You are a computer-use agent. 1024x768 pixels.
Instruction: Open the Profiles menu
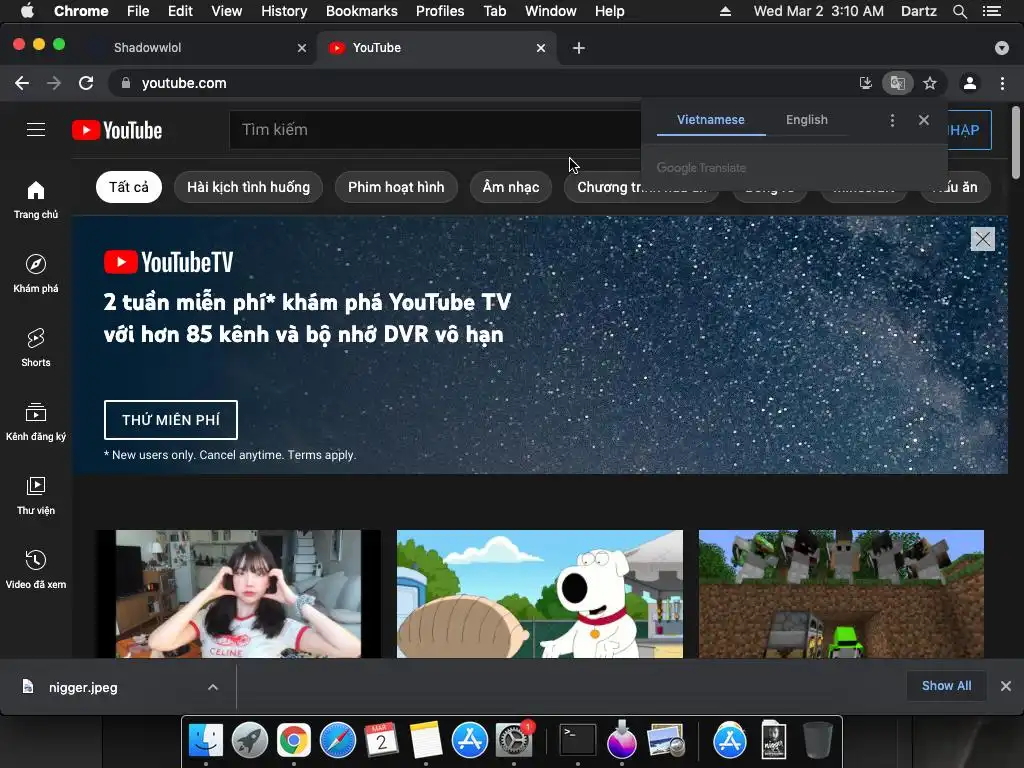pos(440,11)
